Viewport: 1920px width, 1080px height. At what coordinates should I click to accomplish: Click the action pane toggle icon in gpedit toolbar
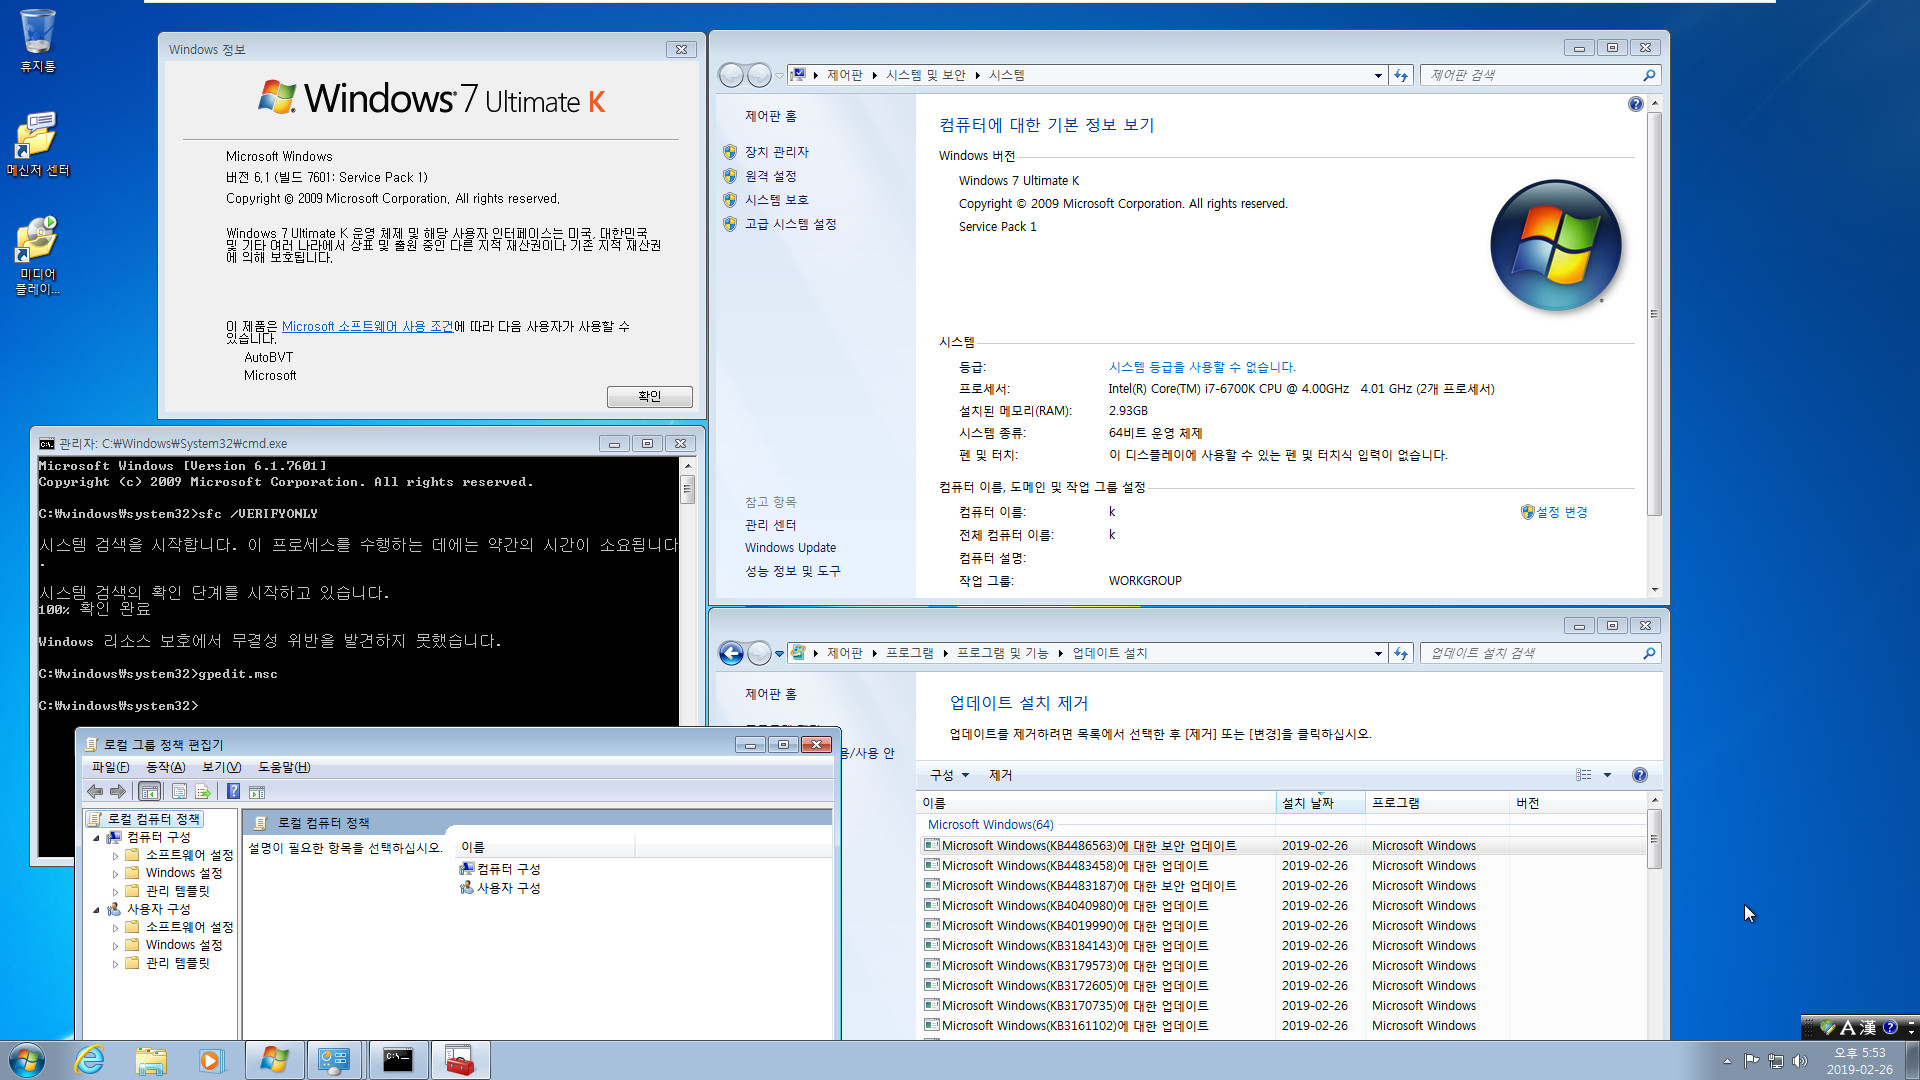point(257,792)
